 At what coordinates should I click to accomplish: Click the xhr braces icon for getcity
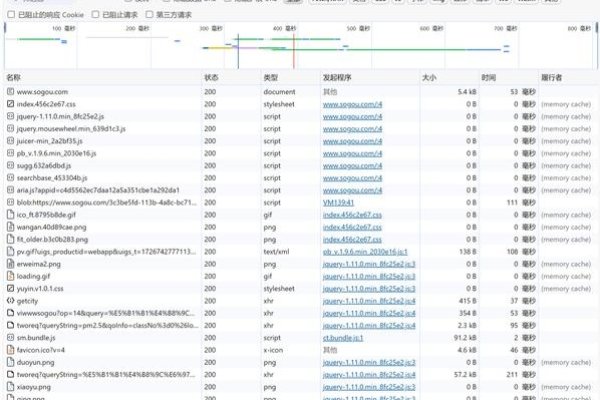pyautogui.click(x=10, y=301)
